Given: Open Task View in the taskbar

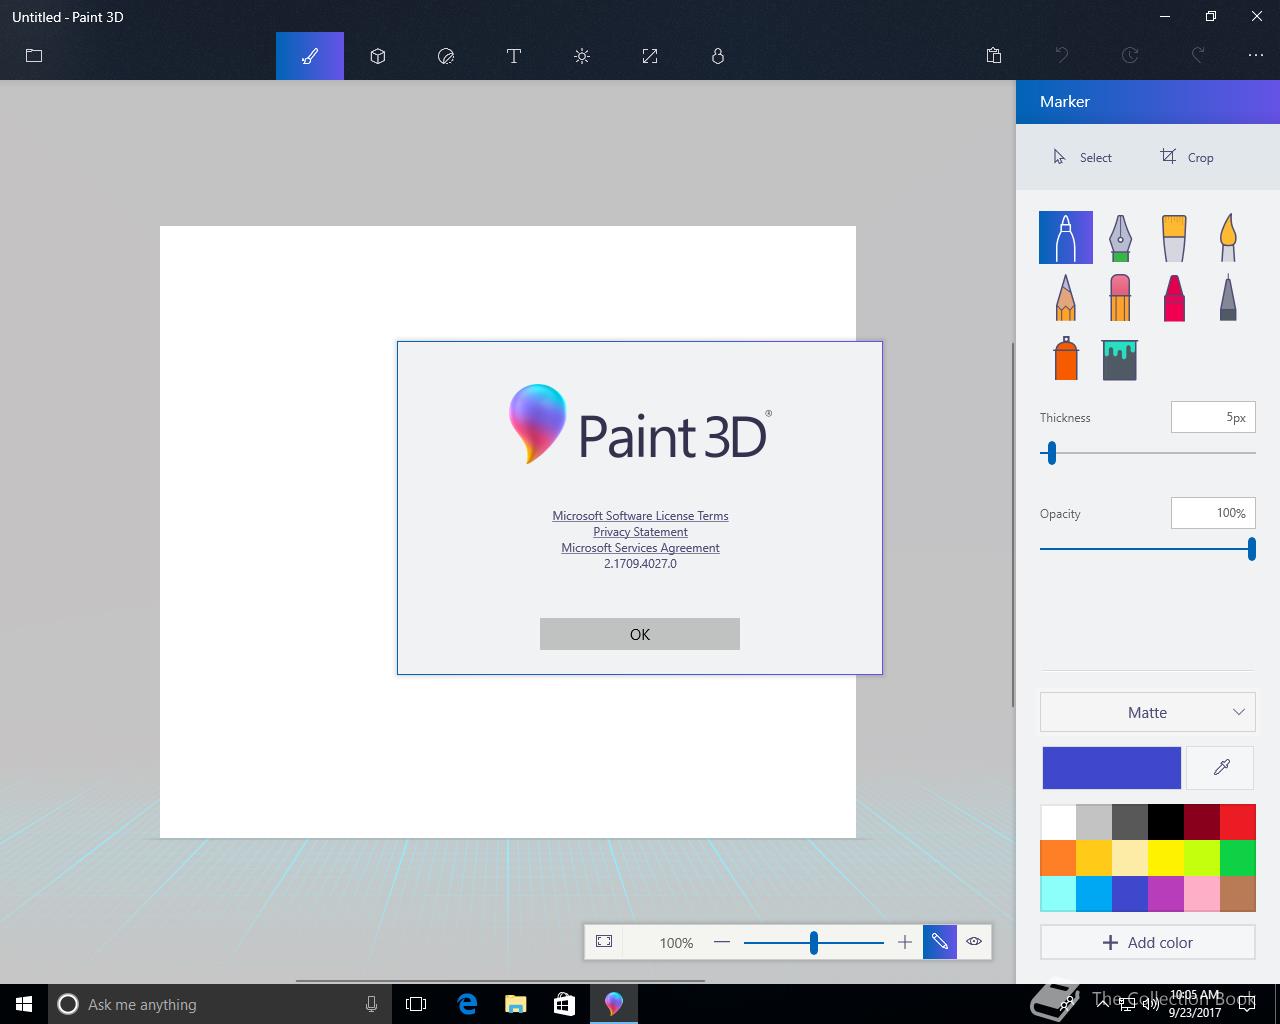Looking at the screenshot, I should click(416, 1004).
